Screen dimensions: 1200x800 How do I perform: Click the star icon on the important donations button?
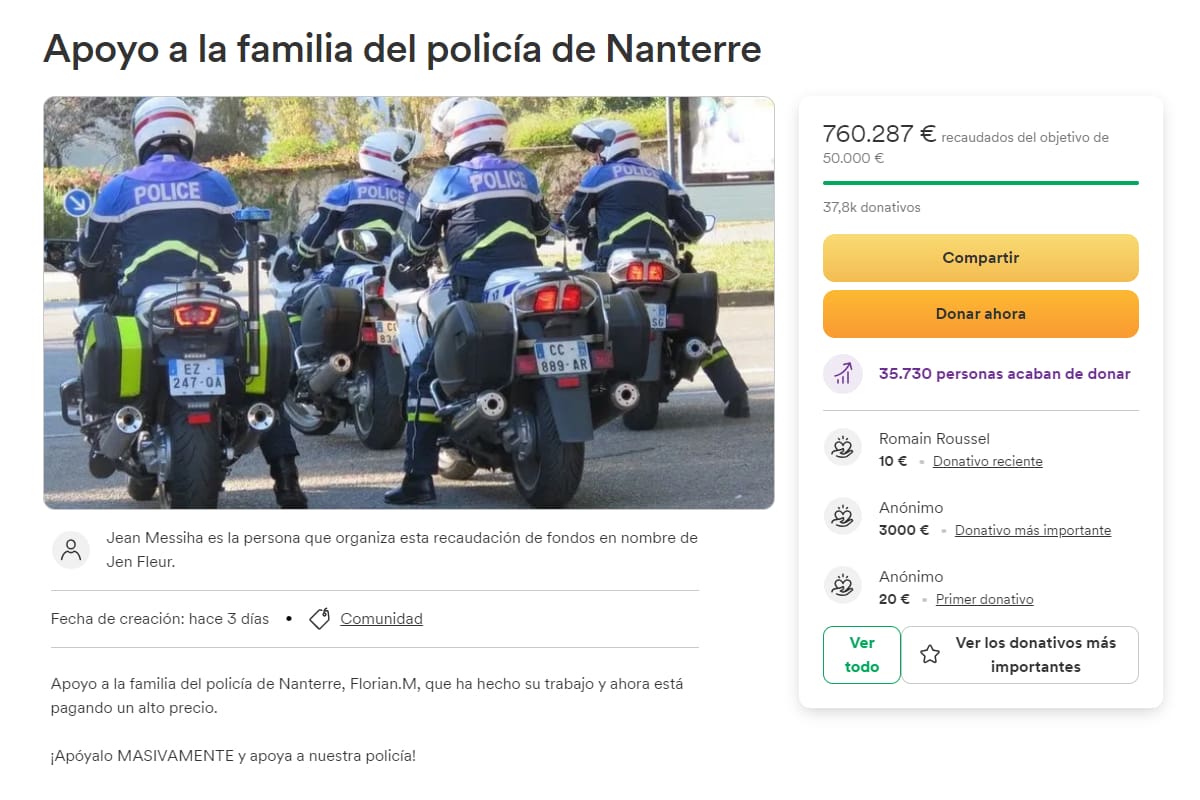coord(931,653)
